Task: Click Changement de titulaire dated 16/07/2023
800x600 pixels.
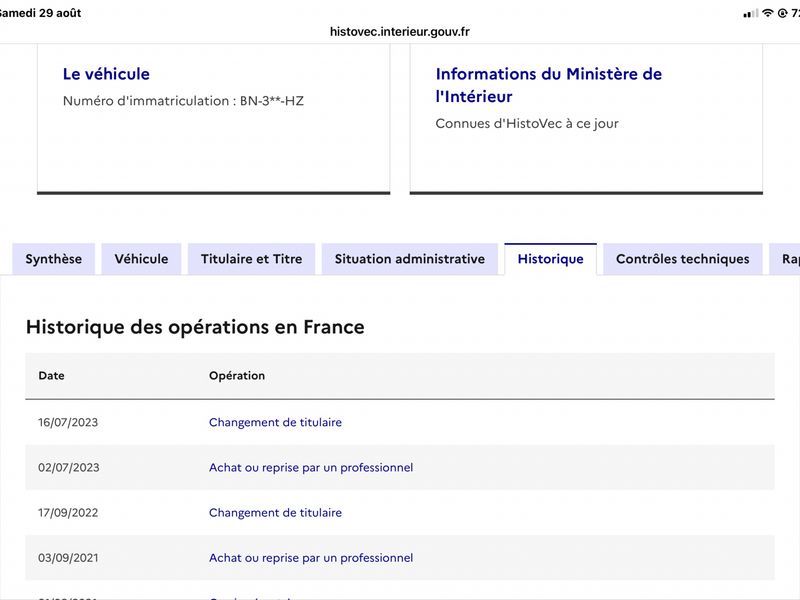Action: (x=275, y=422)
